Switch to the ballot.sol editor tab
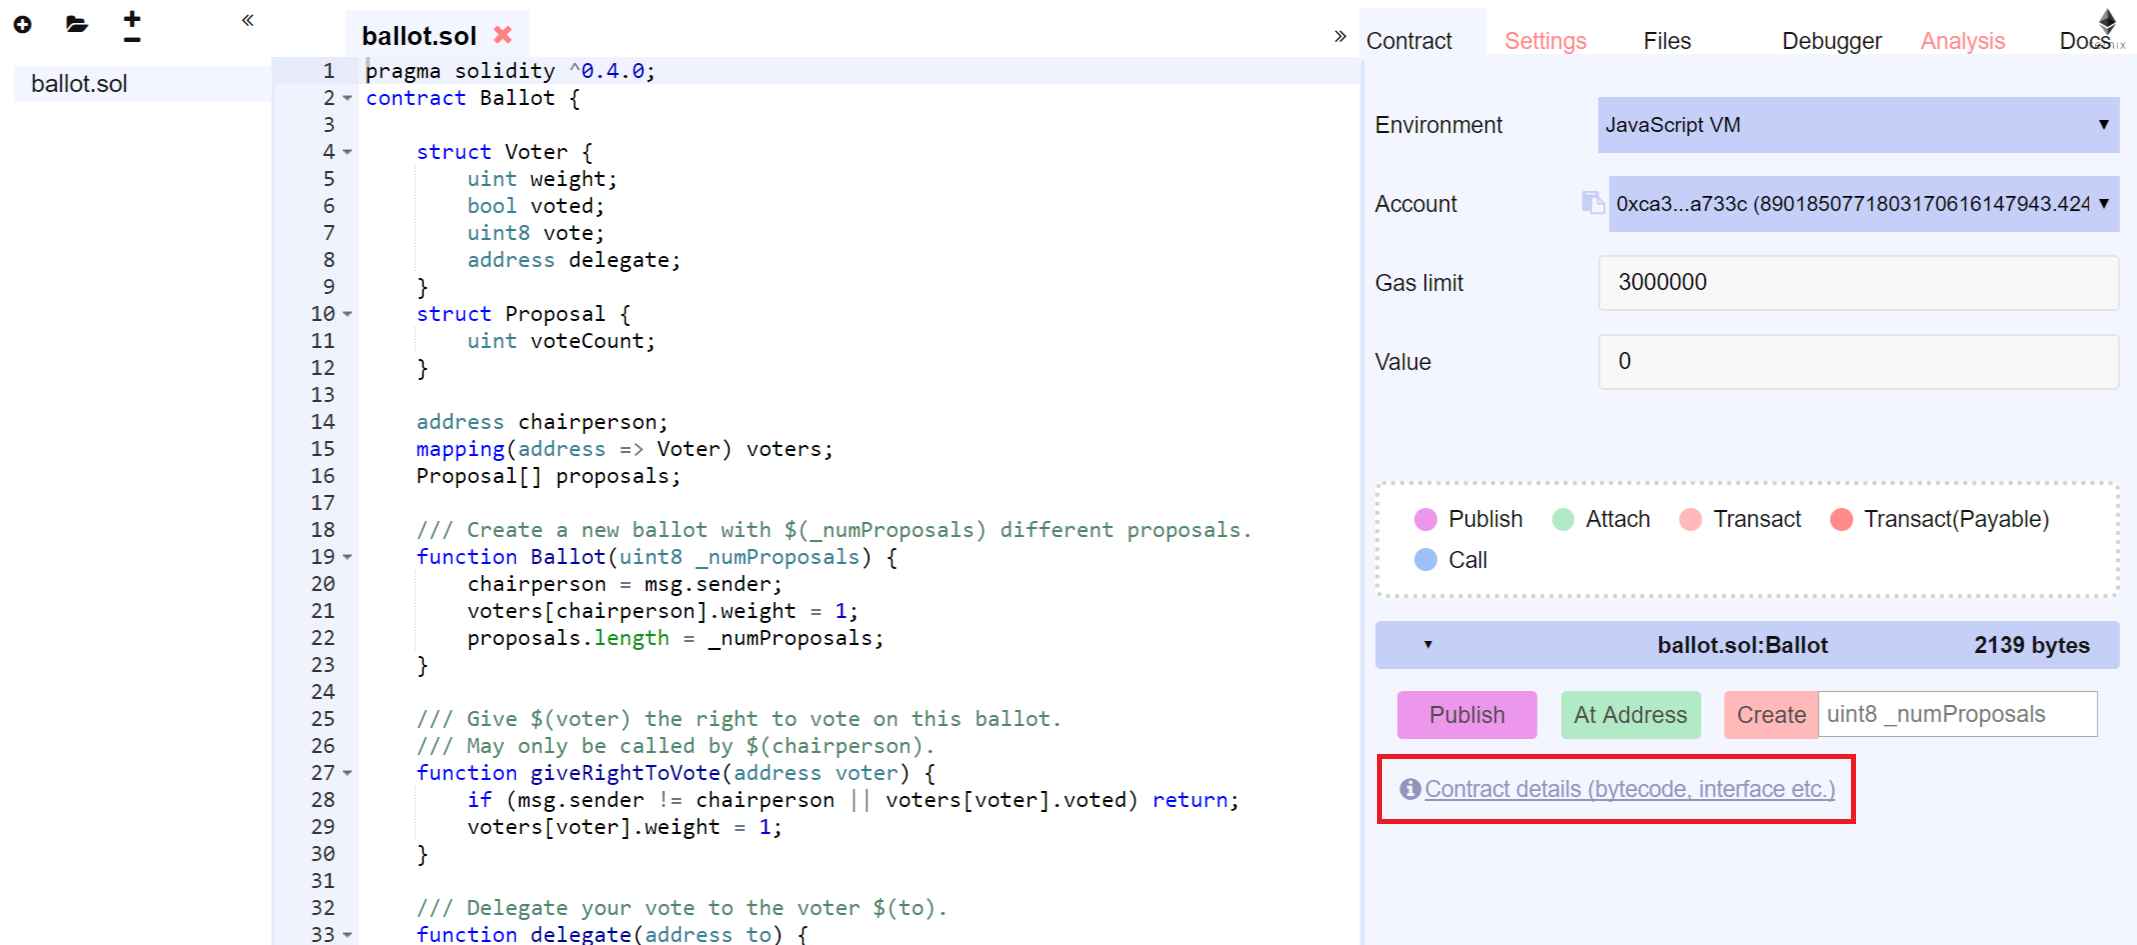 click(419, 36)
